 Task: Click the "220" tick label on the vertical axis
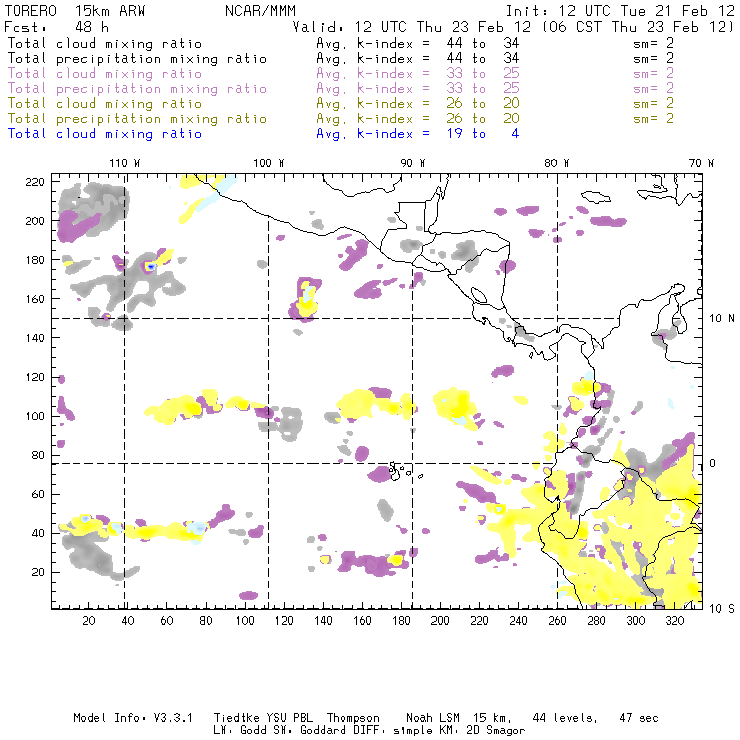[x=35, y=182]
